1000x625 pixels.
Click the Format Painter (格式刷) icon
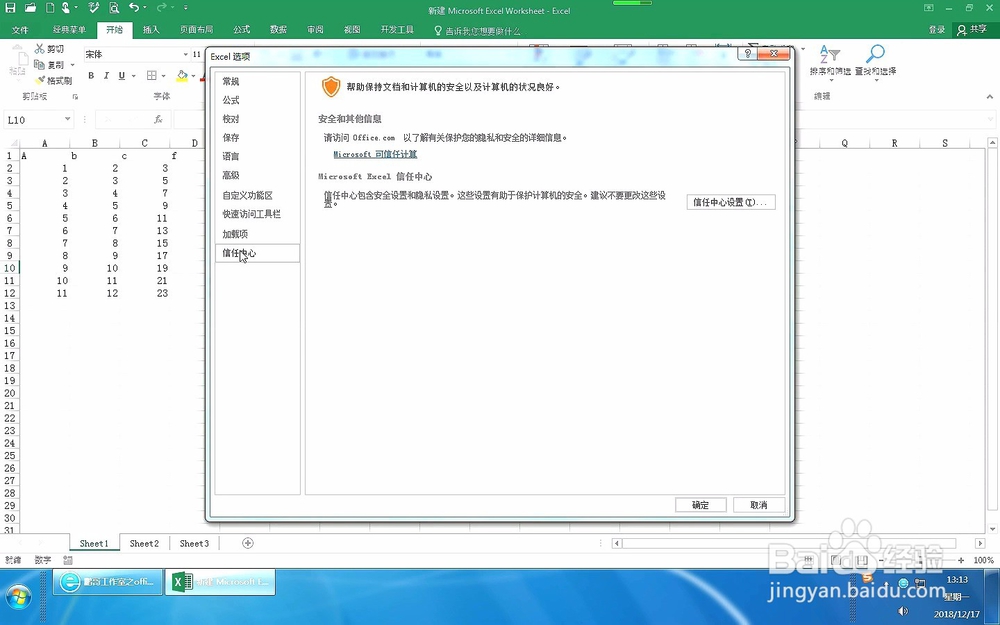tap(40, 80)
